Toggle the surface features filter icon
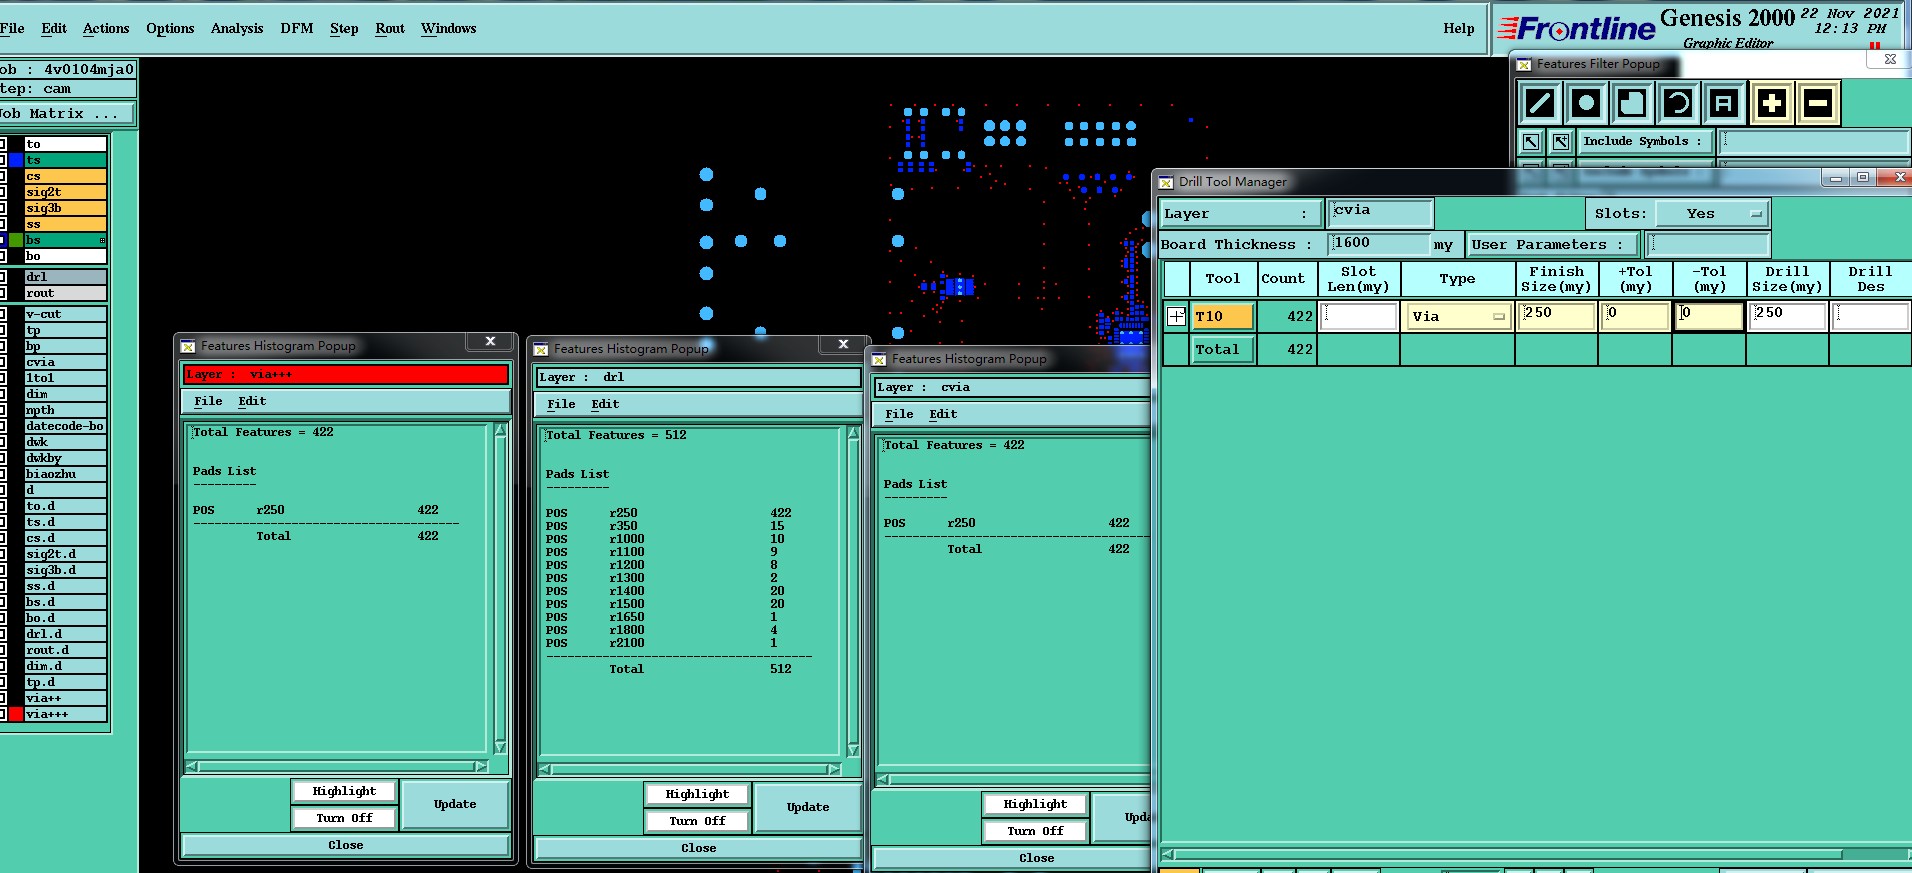The height and width of the screenshot is (873, 1912). pos(1632,103)
